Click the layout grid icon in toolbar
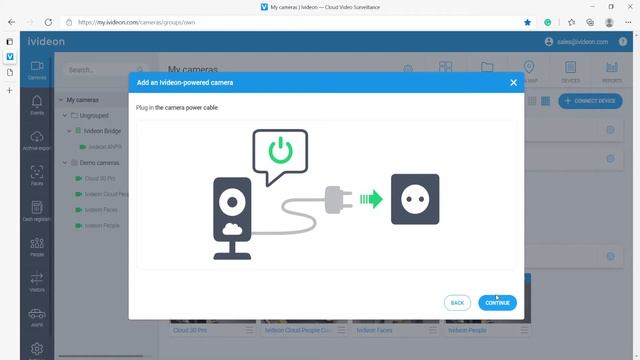Viewport: 640px width, 360px height. click(x=445, y=67)
